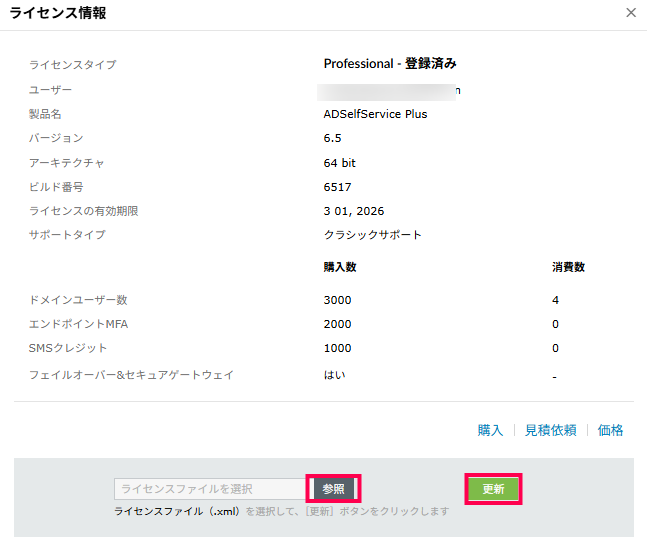
Task: Click the 製品名 label
Action: [x=45, y=114]
